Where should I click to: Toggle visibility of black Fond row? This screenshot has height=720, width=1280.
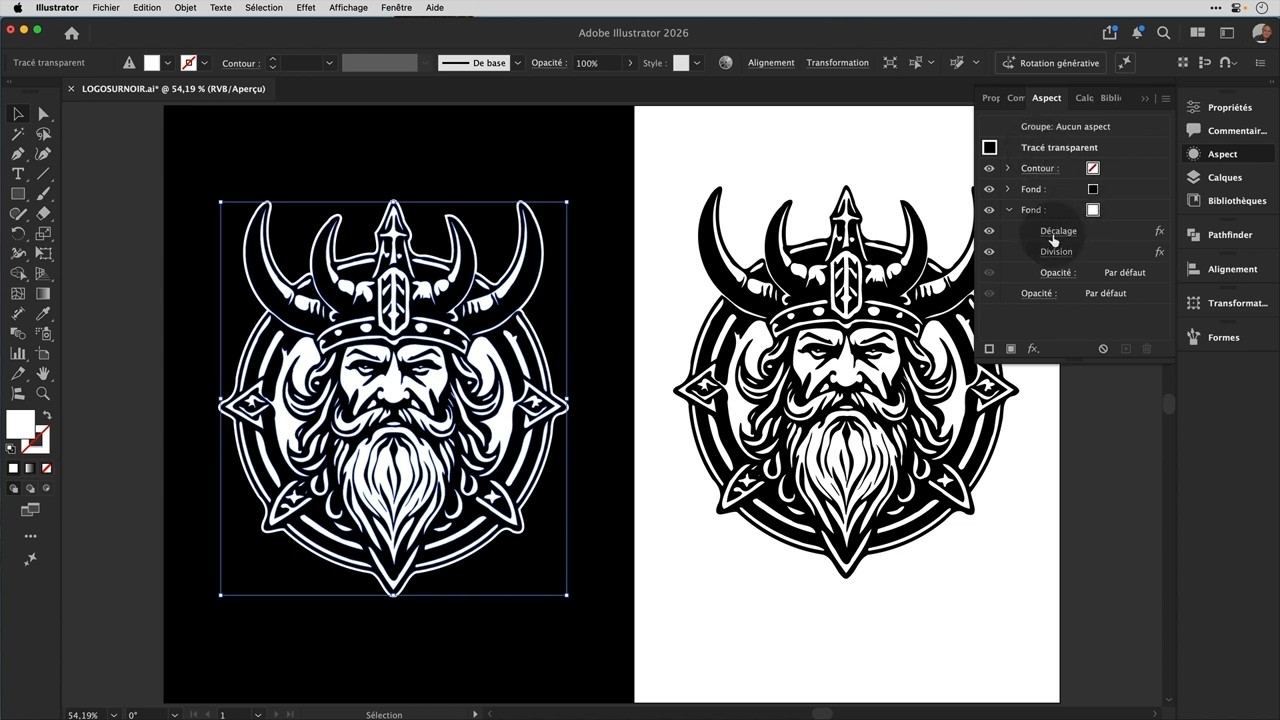(x=989, y=189)
